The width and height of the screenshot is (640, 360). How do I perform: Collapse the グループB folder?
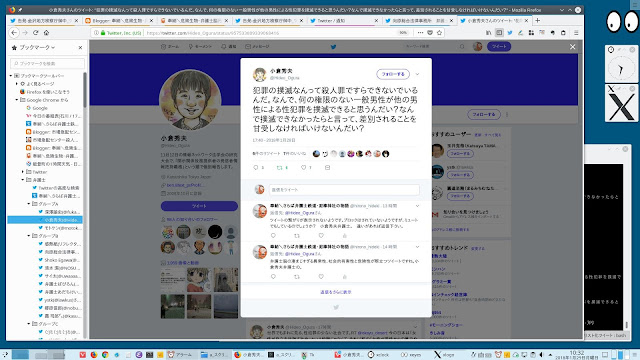click(x=29, y=236)
